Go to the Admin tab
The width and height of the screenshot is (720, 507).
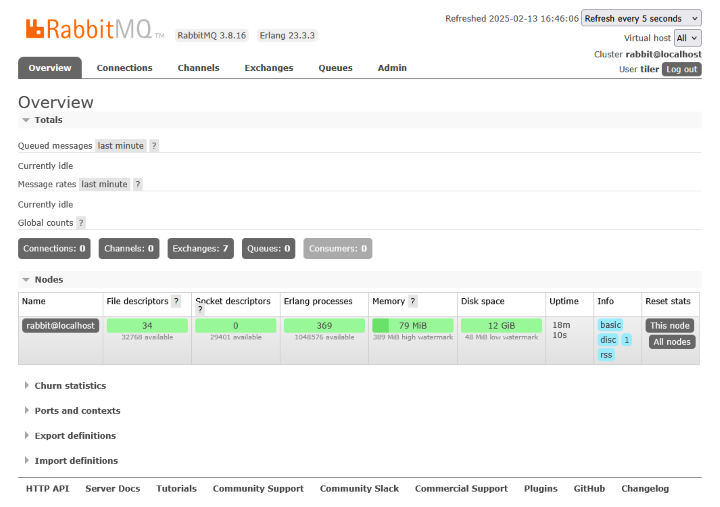pyautogui.click(x=392, y=68)
